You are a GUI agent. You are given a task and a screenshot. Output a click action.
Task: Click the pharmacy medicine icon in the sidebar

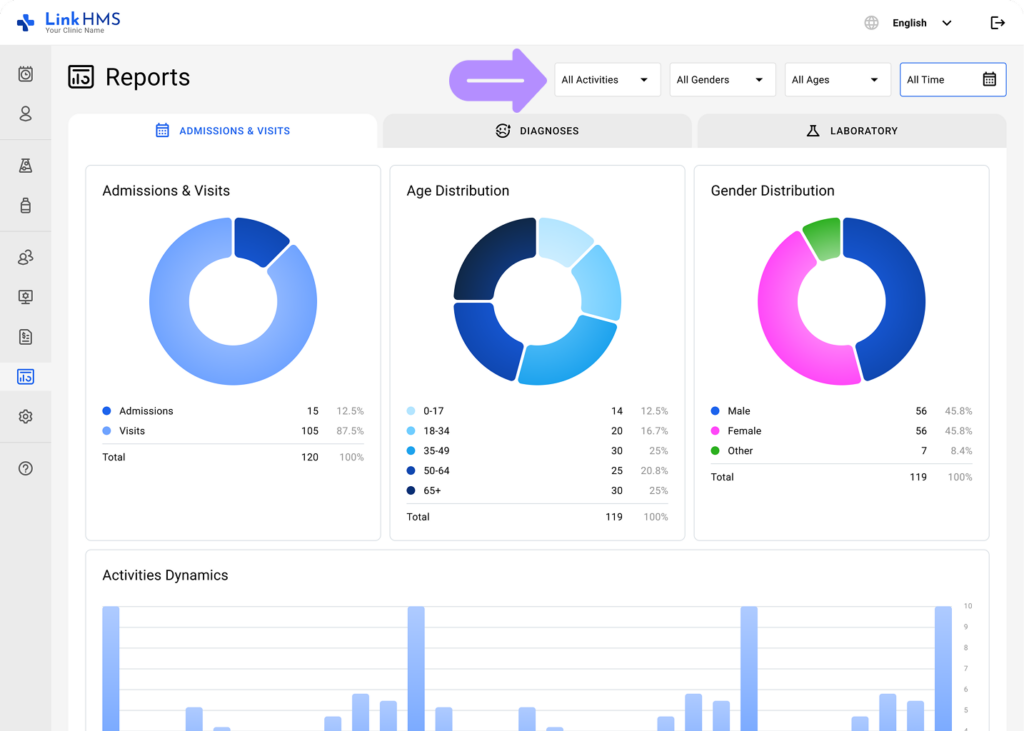pyautogui.click(x=25, y=205)
